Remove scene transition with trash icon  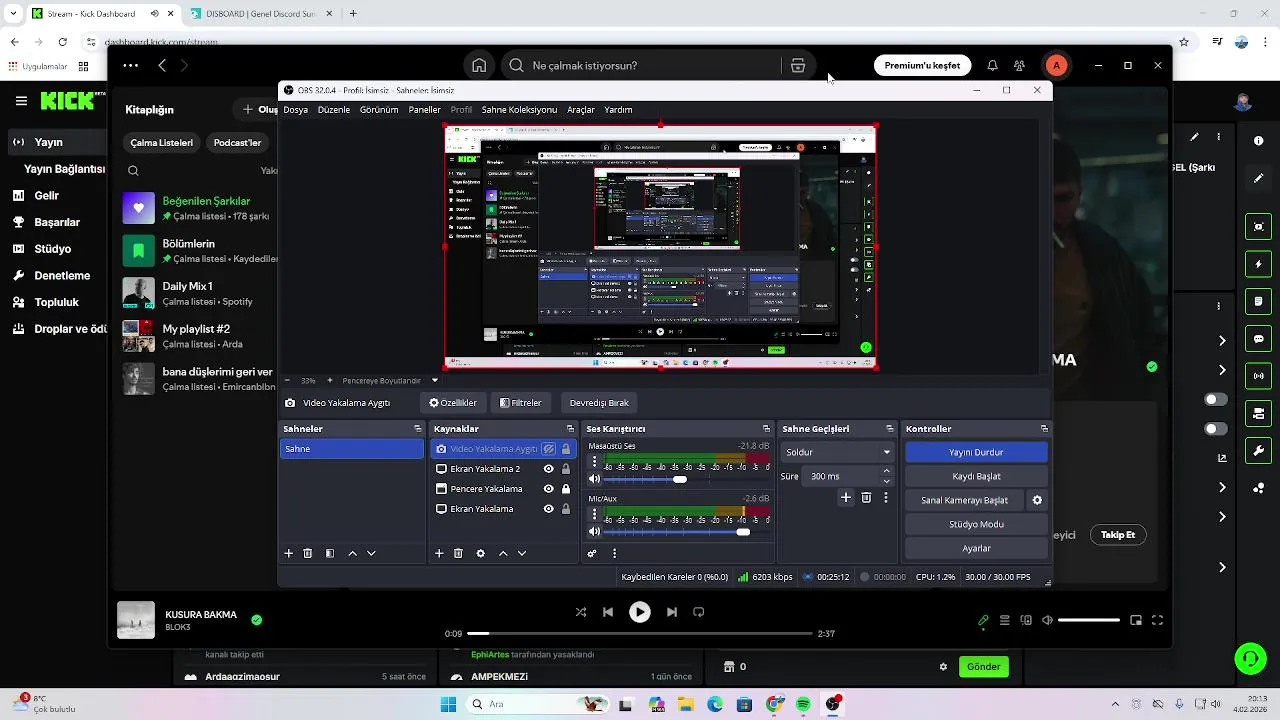pos(866,497)
